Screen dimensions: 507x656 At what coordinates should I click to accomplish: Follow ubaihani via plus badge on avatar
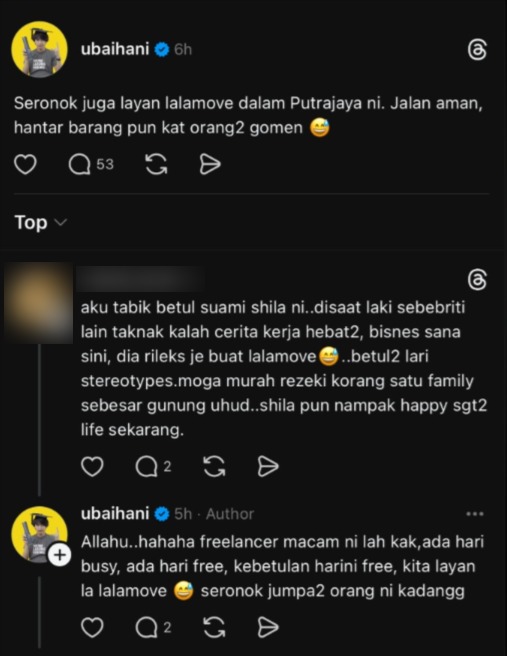click(60, 555)
